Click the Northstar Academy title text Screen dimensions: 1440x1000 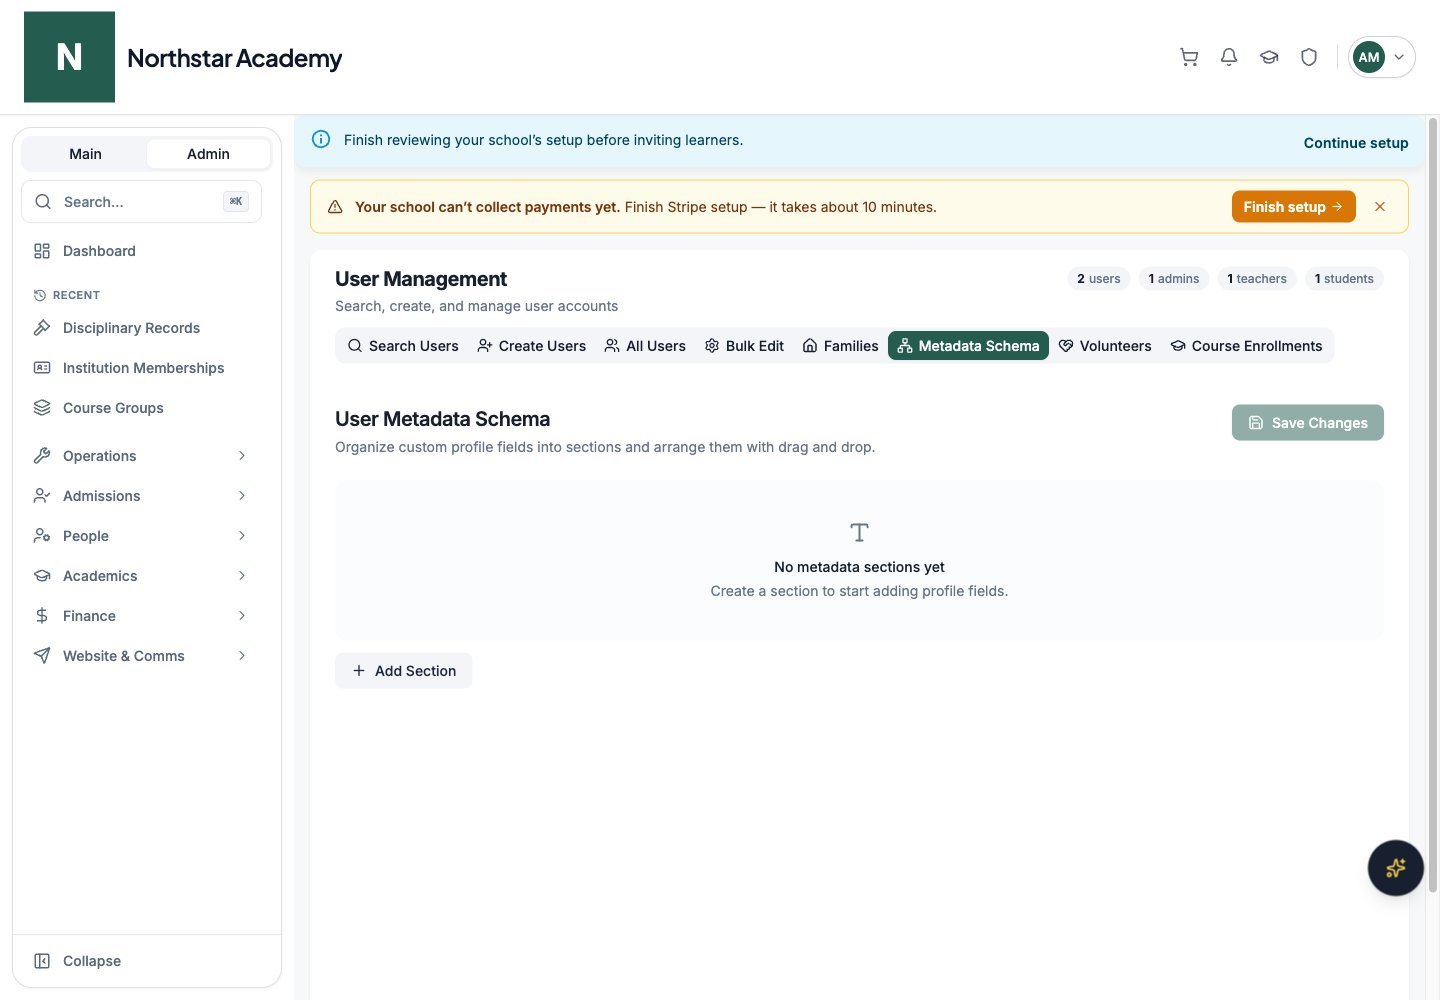point(234,58)
